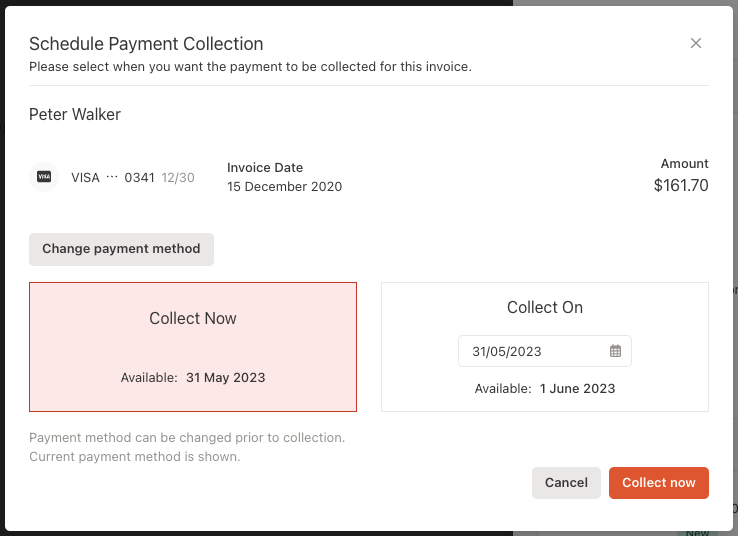Confirm with the Collect now button
This screenshot has height=536, width=738.
[x=658, y=483]
